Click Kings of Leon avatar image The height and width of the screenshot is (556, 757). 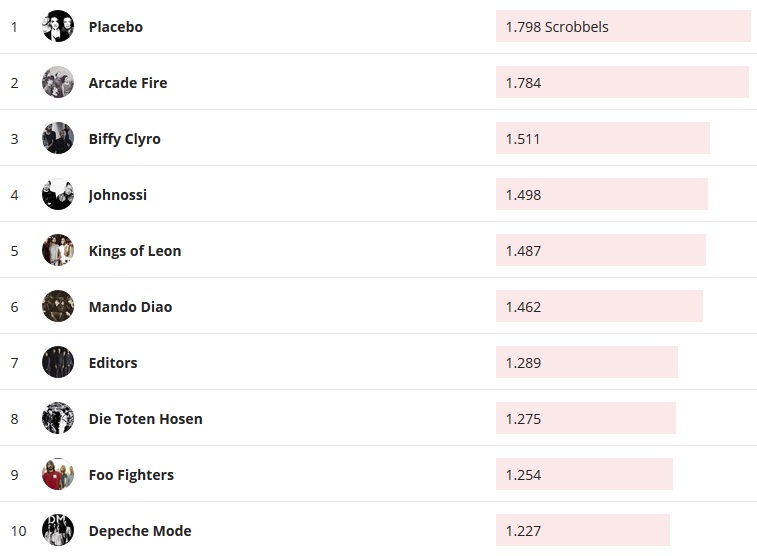58,251
